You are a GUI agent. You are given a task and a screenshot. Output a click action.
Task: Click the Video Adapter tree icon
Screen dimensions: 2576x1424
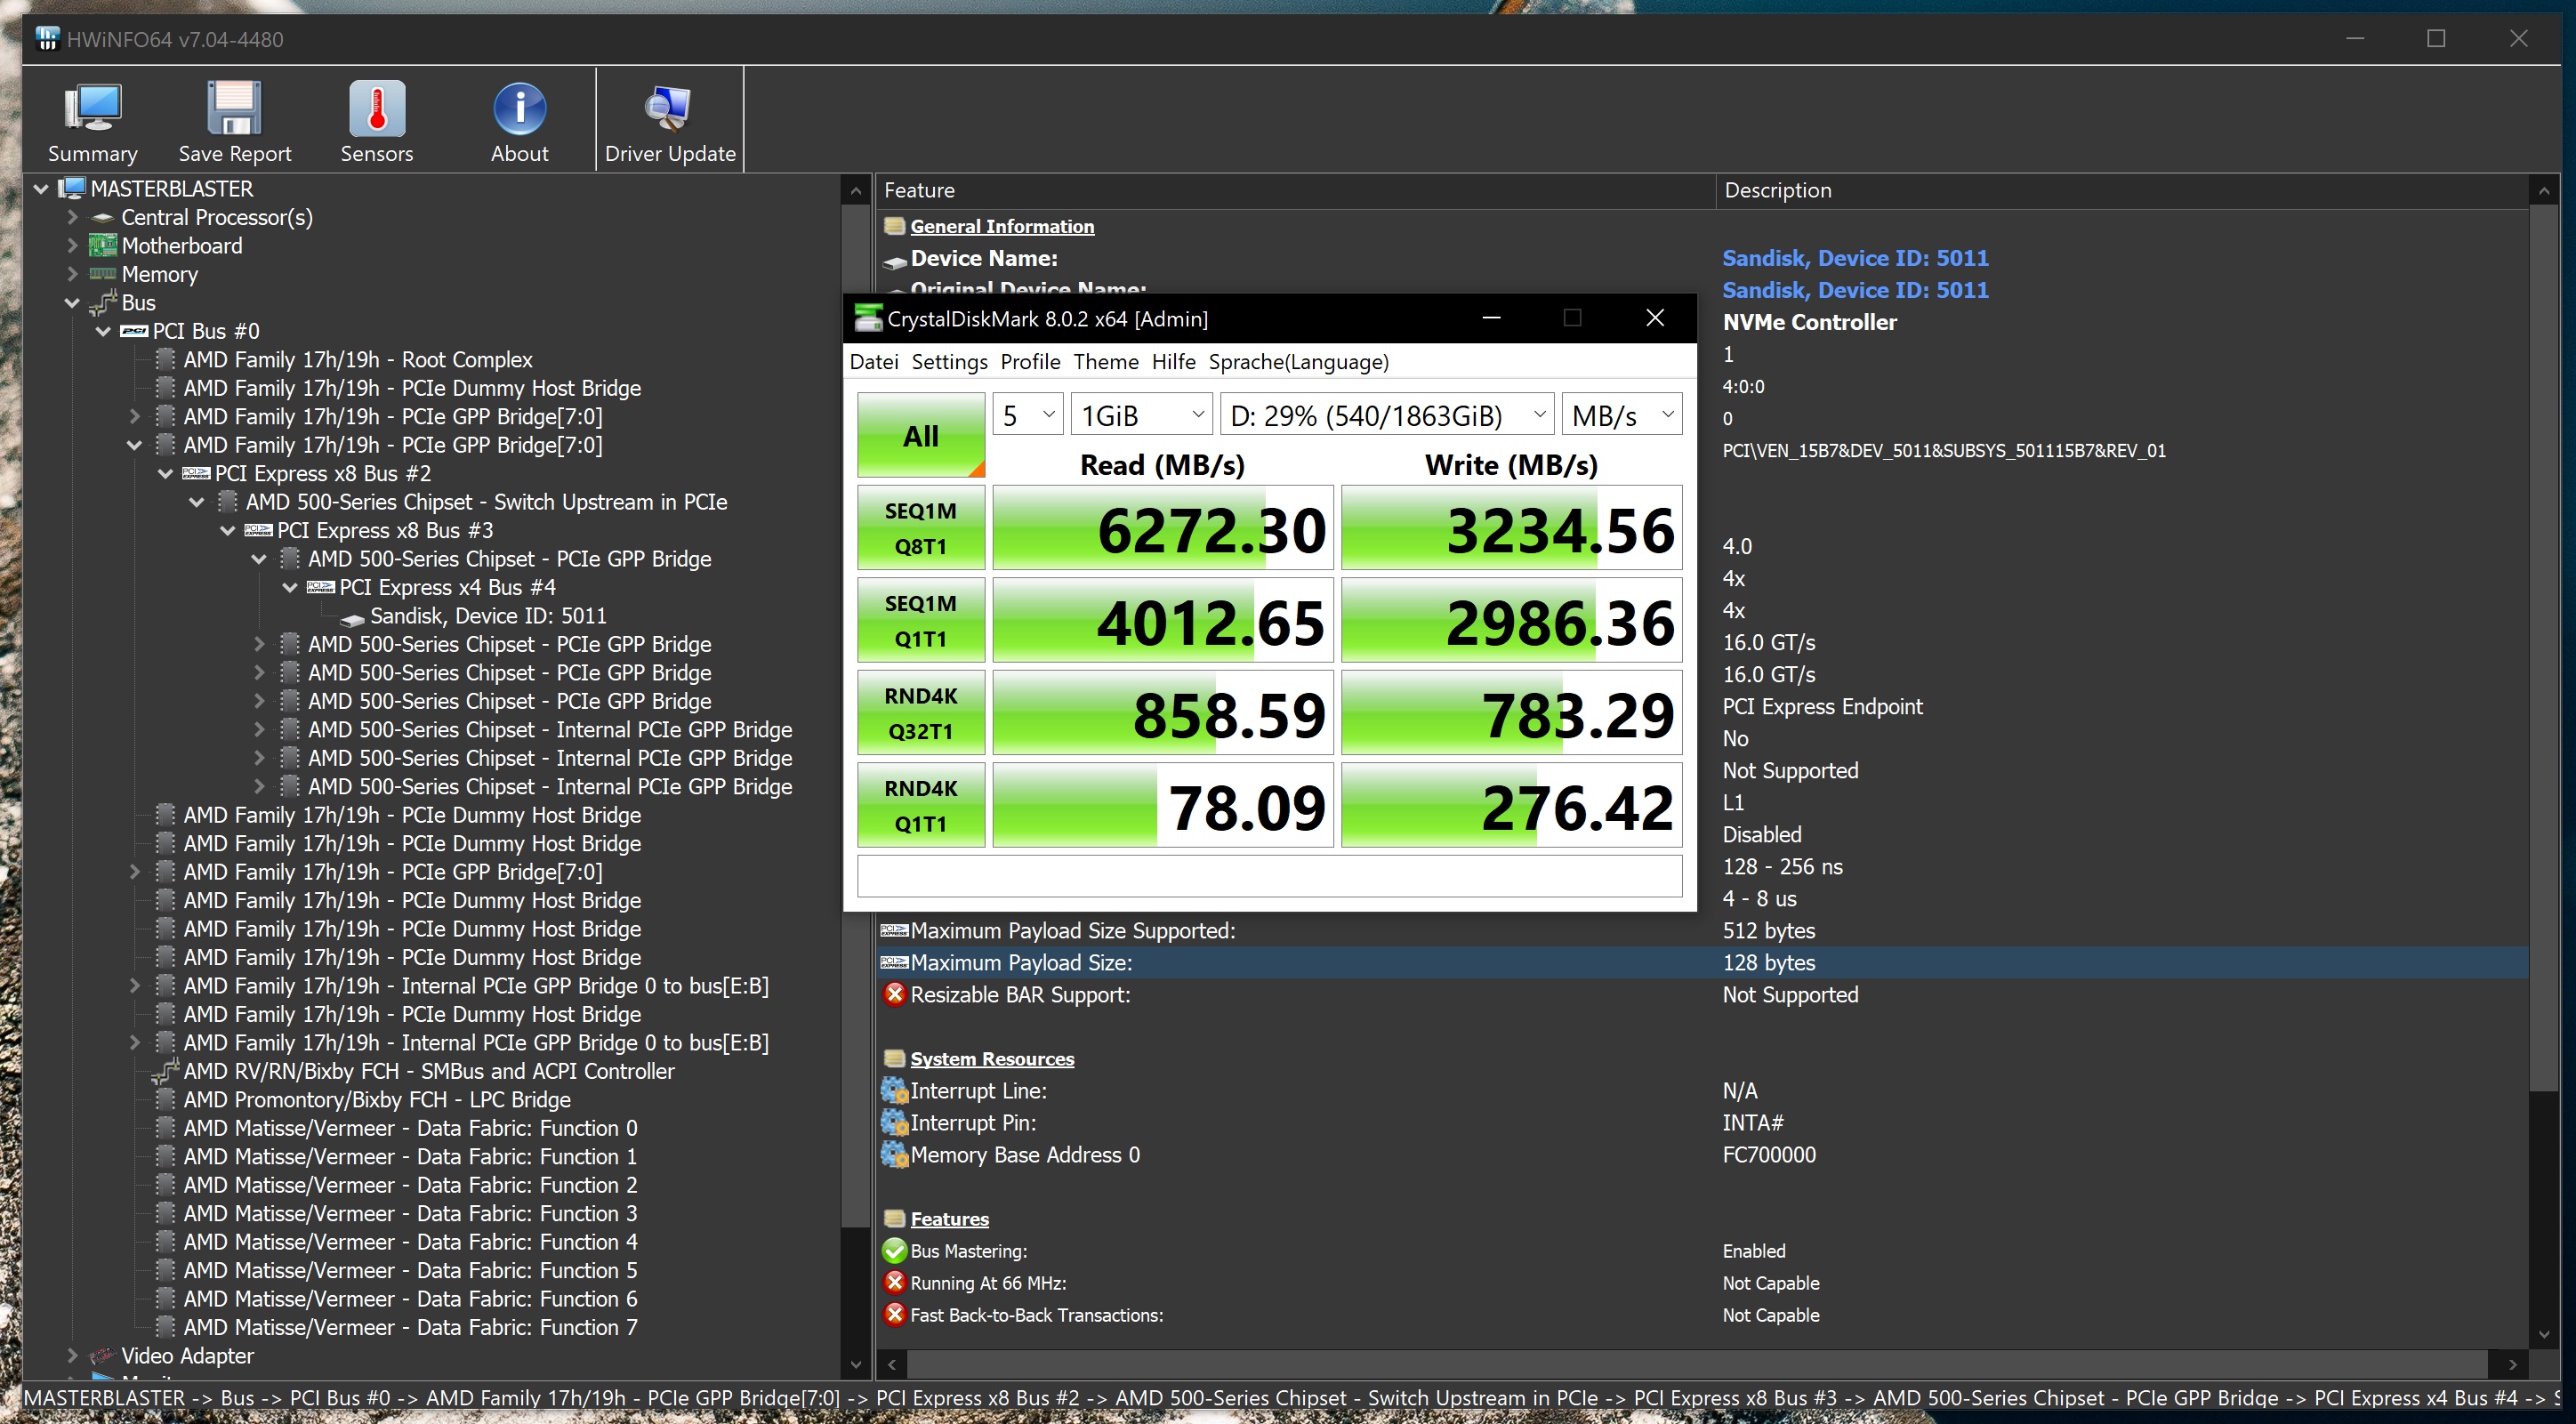pyautogui.click(x=102, y=1356)
